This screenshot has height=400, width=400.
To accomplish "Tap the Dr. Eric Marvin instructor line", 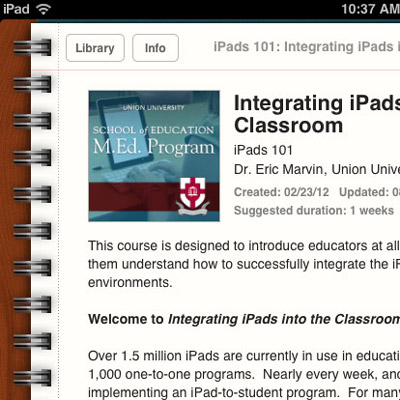I will point(317,170).
